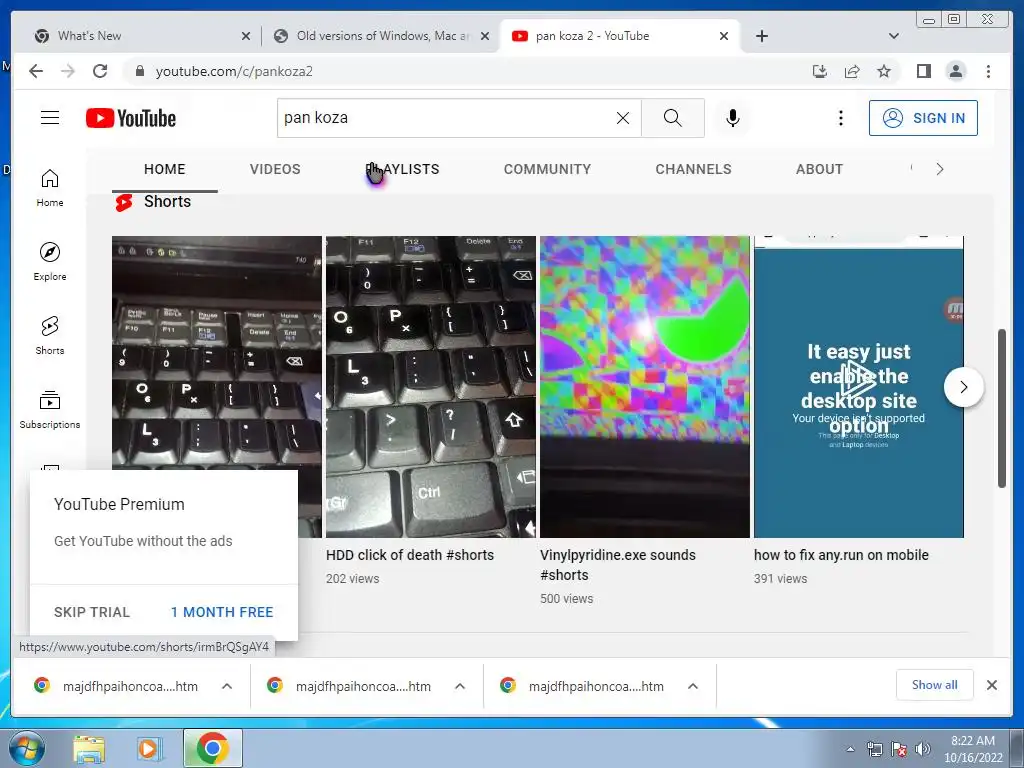Click the taskbar clock 8:22 AM

[x=972, y=749]
